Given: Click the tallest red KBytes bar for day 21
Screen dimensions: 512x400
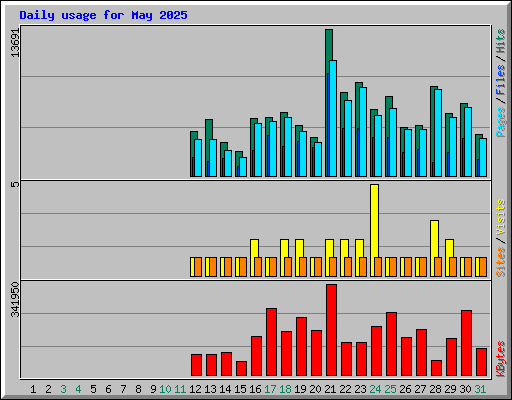Looking at the screenshot, I should coord(331,330).
